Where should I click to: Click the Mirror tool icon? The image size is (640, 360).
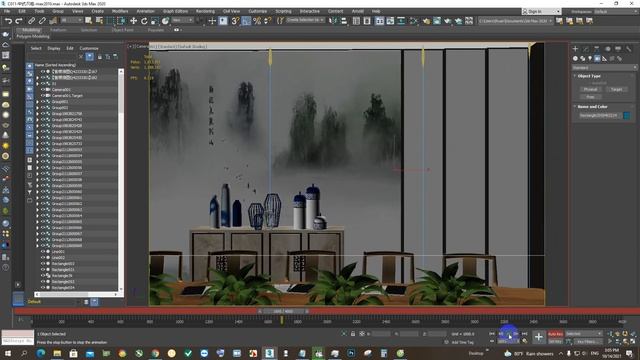tap(333, 20)
